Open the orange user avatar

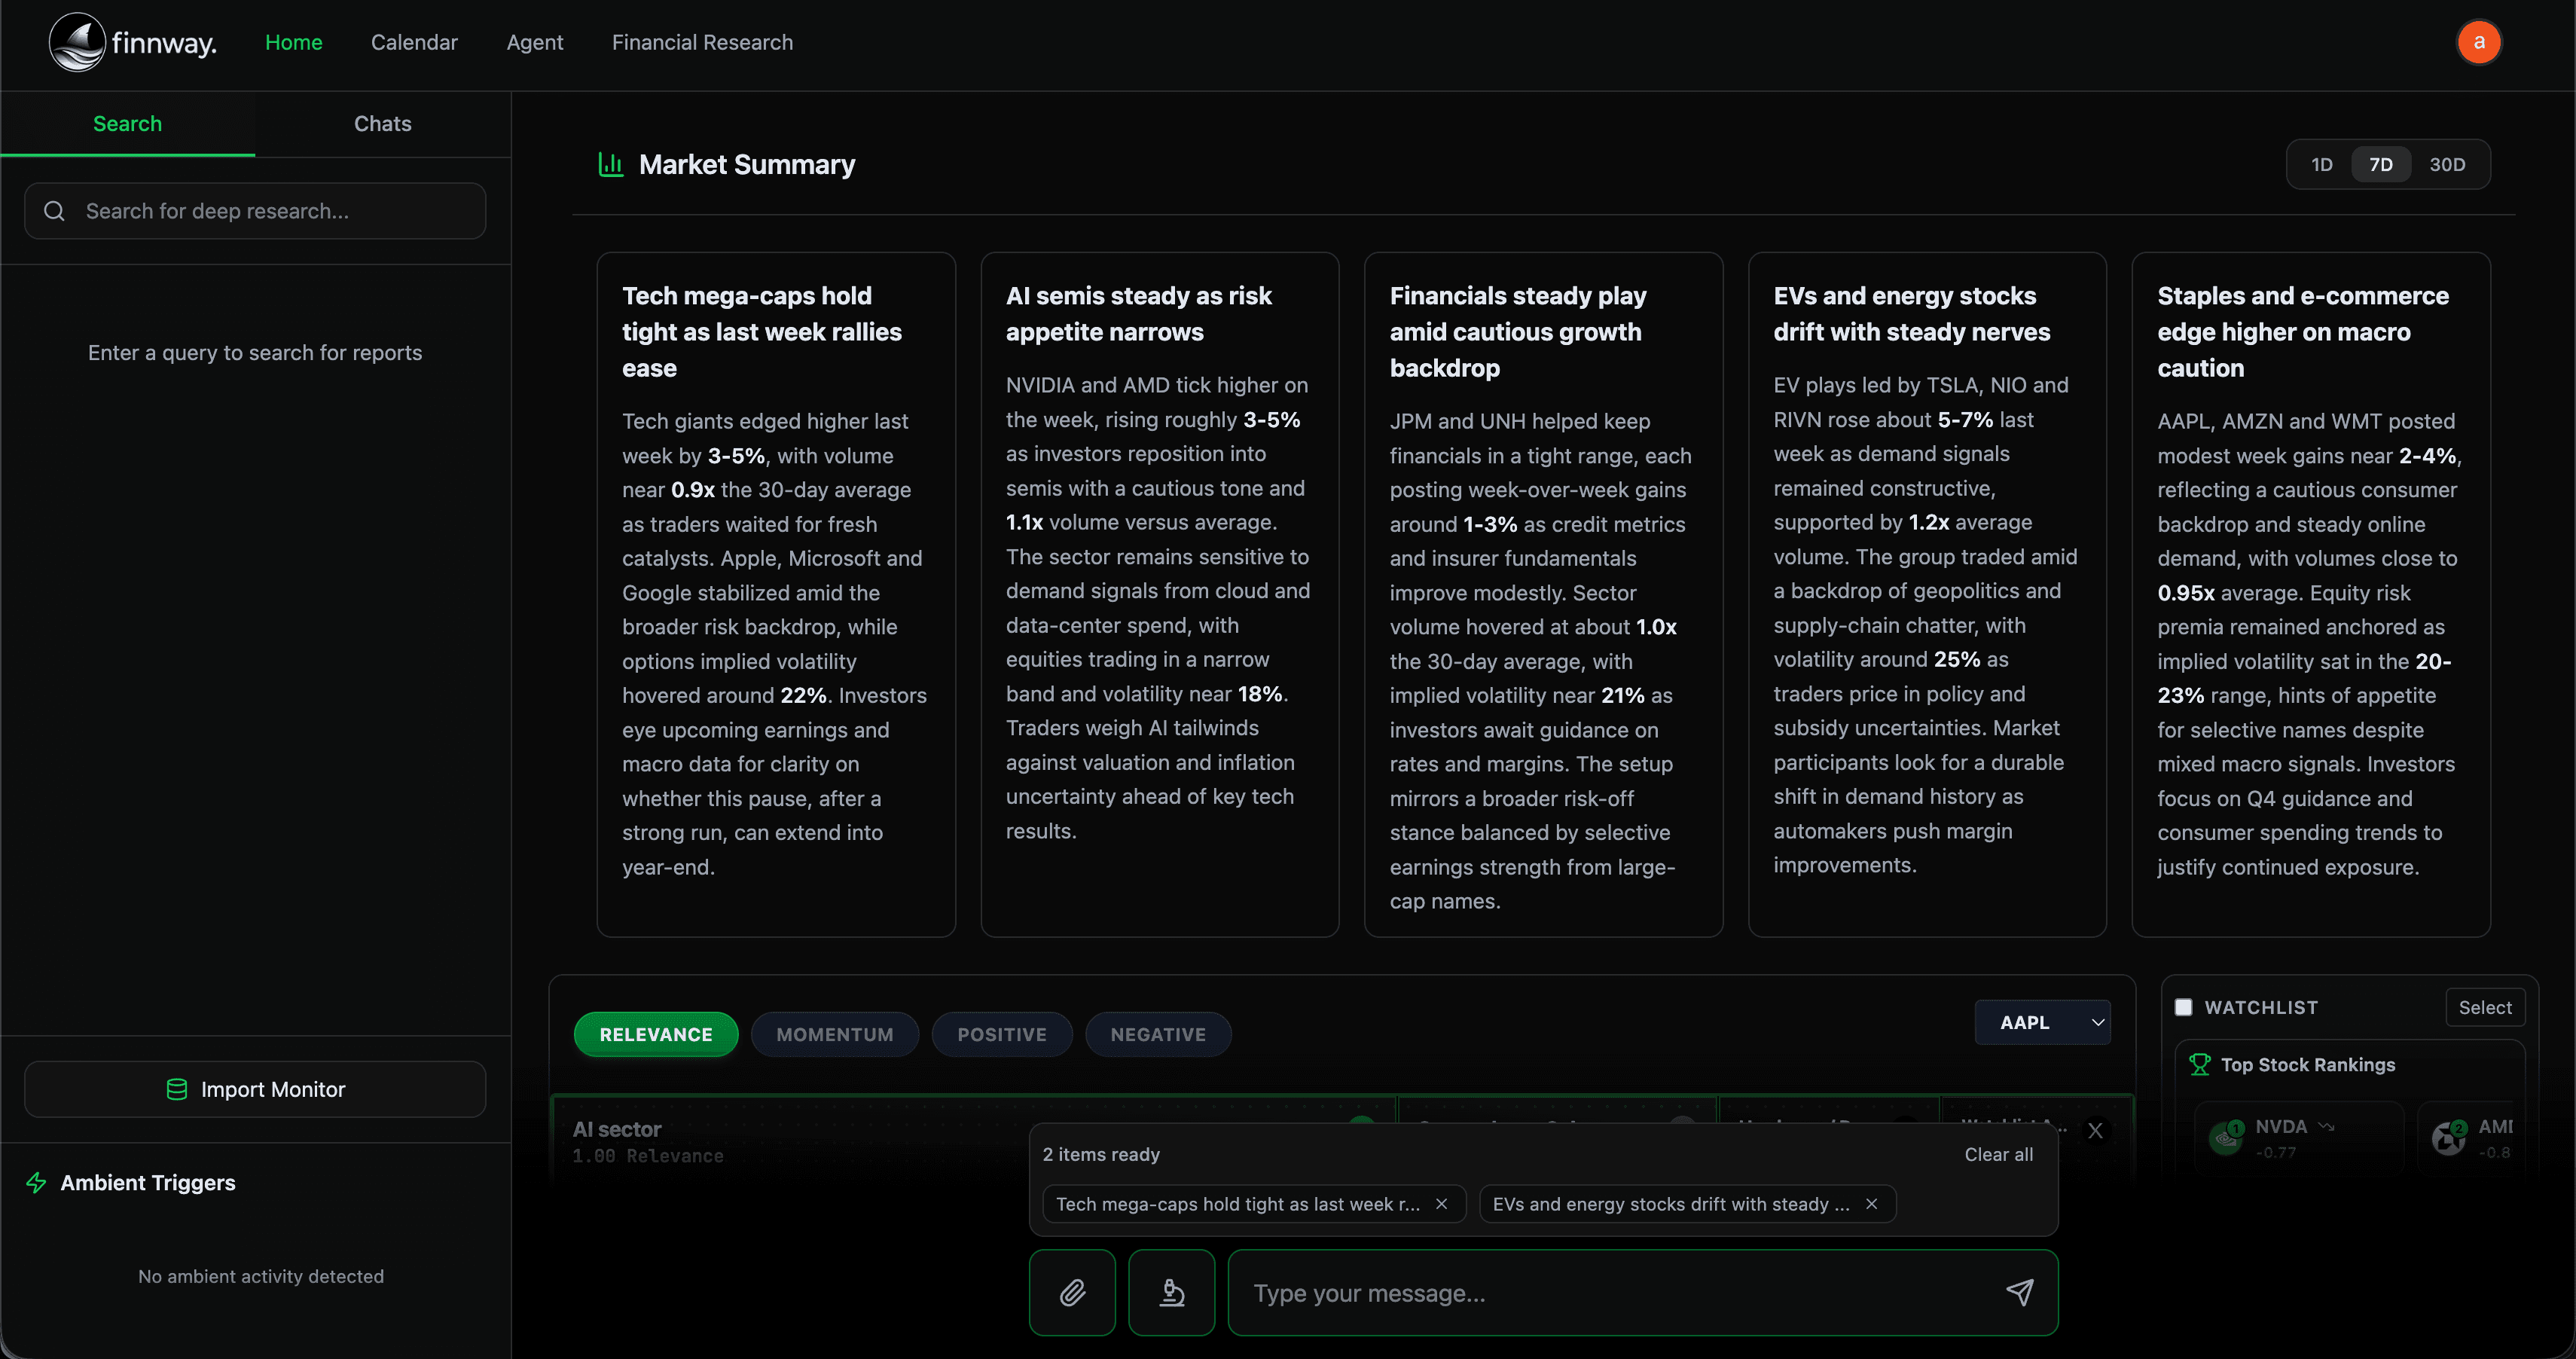click(x=2478, y=42)
